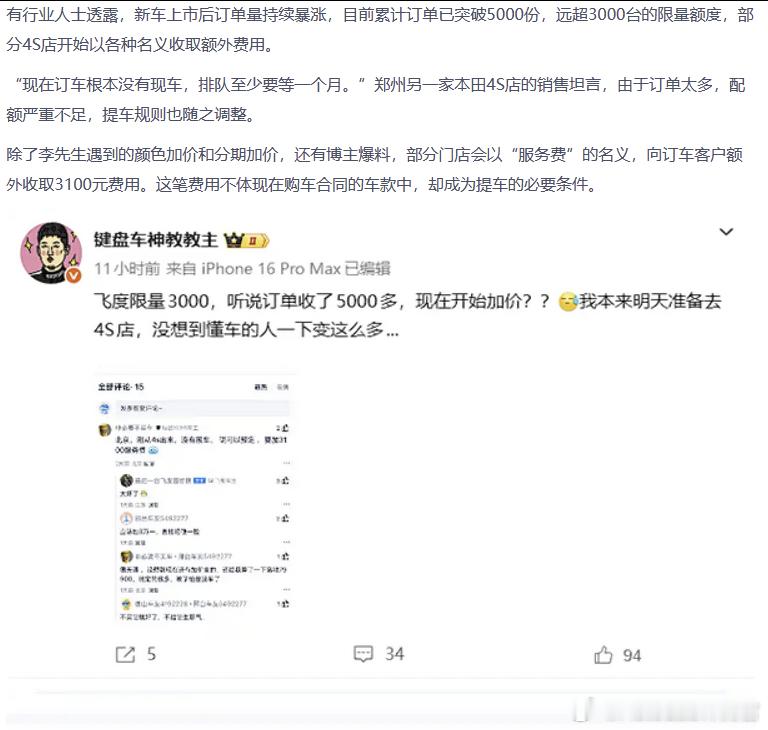The image size is (768, 730).
Task: Click the paragraph starting 有行业人士透露
Action: tap(380, 29)
